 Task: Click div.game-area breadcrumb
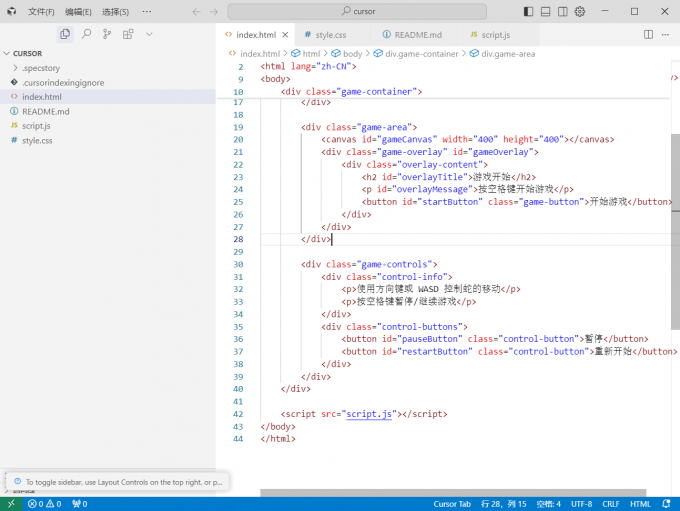pos(503,54)
